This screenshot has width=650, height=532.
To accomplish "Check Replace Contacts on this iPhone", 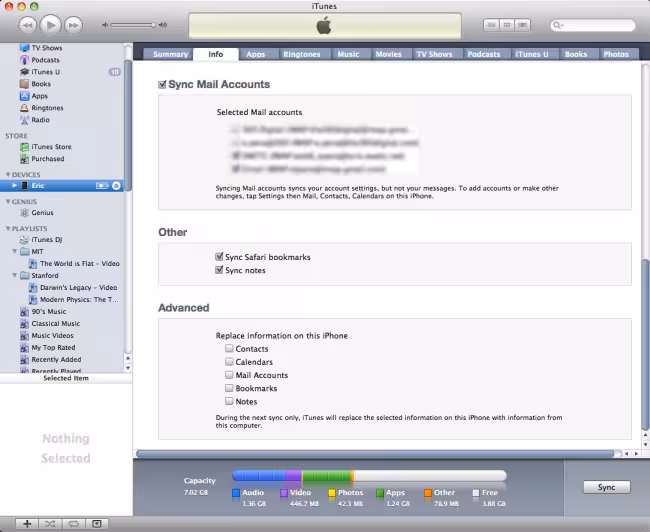I will coord(229,348).
